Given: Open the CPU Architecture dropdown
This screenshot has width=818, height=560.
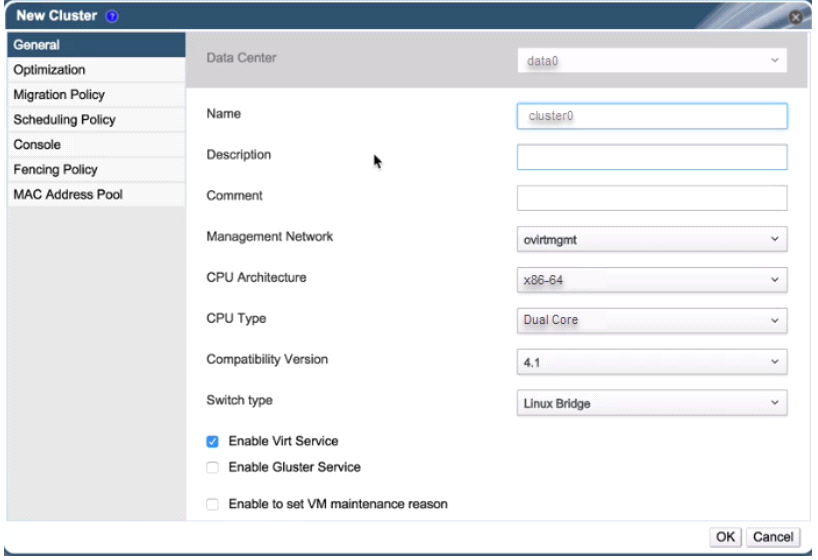Looking at the screenshot, I should pyautogui.click(x=652, y=280).
